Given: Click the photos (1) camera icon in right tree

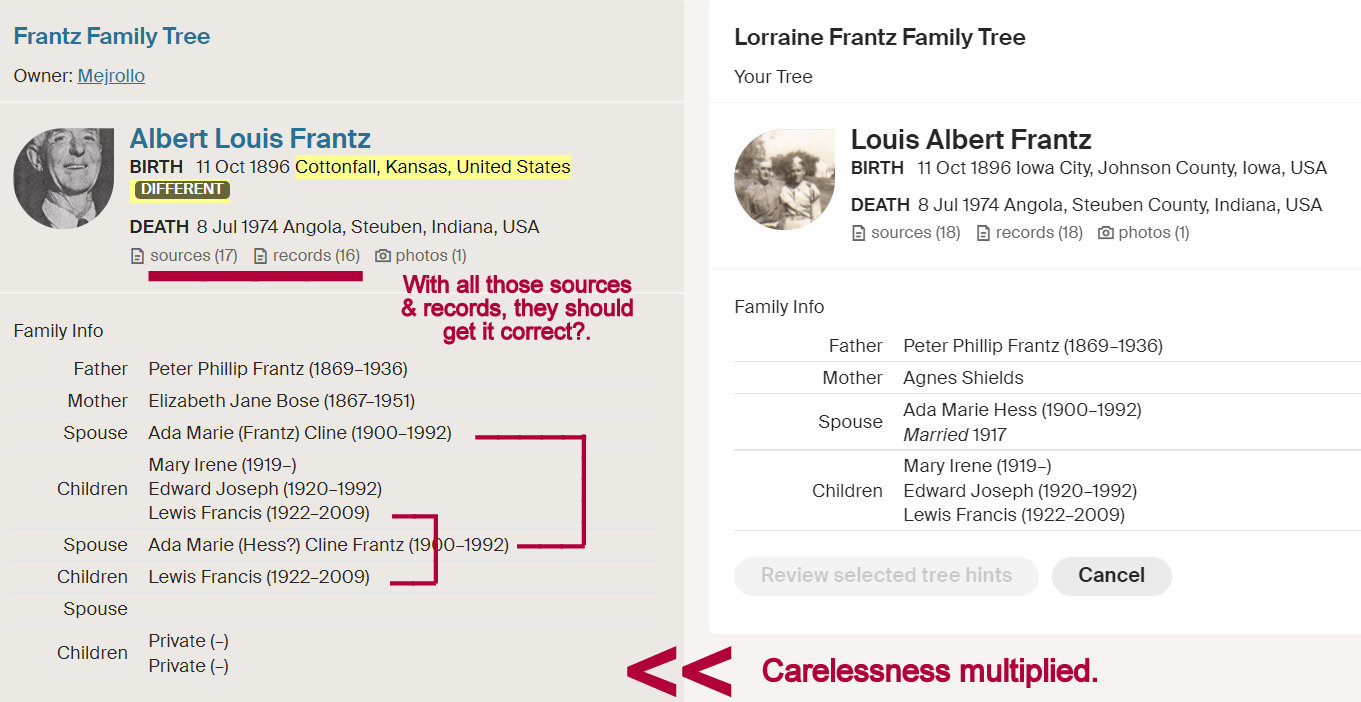Looking at the screenshot, I should 1105,233.
